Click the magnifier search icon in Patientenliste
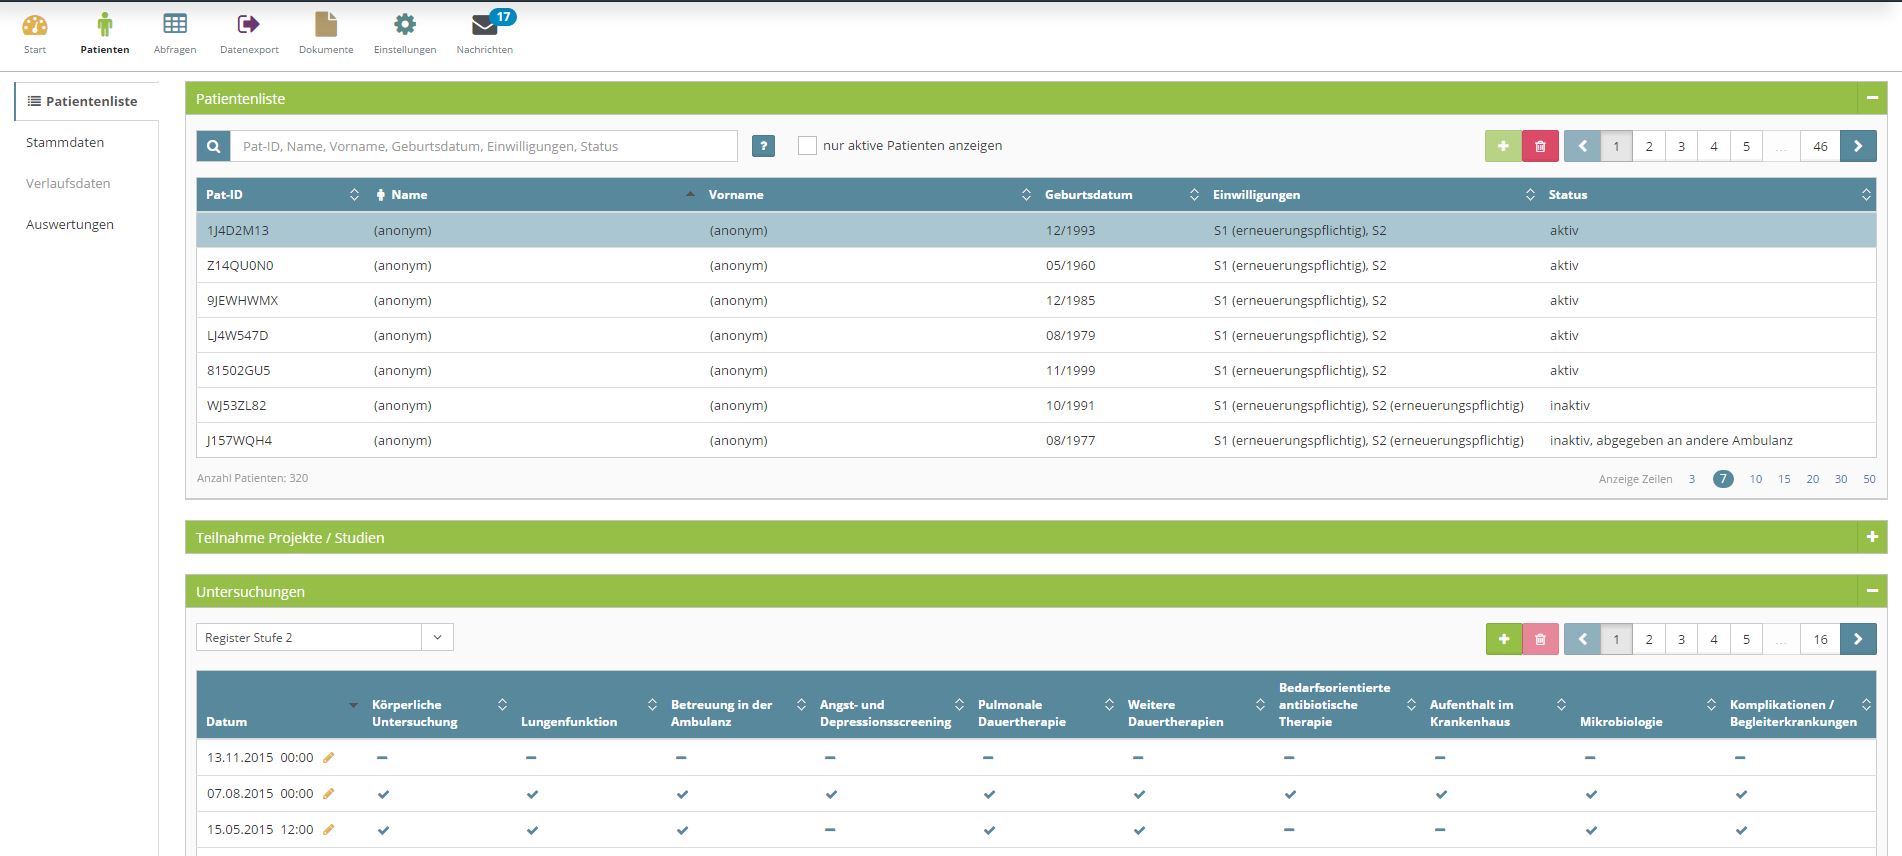 point(213,146)
